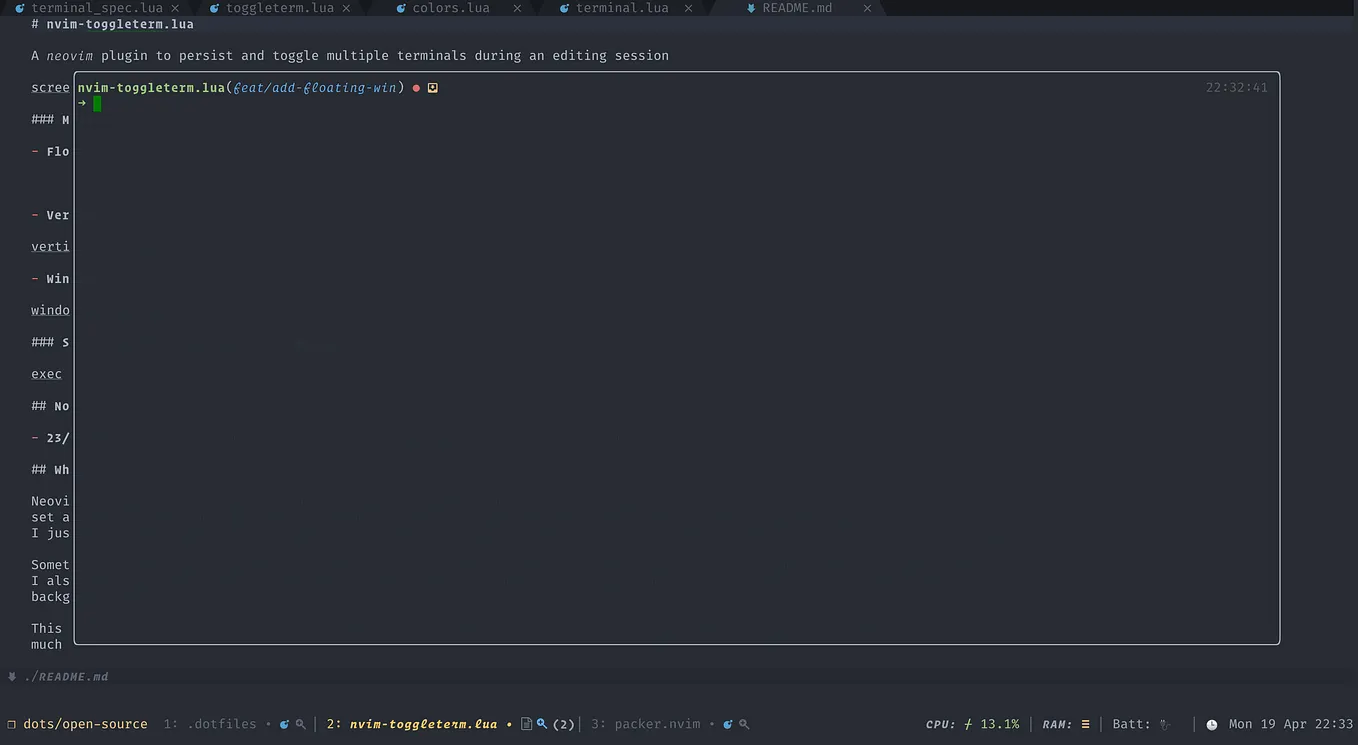Viewport: 1358px width, 745px height.
Task: Switch to the colors.lua tab
Action: [449, 8]
